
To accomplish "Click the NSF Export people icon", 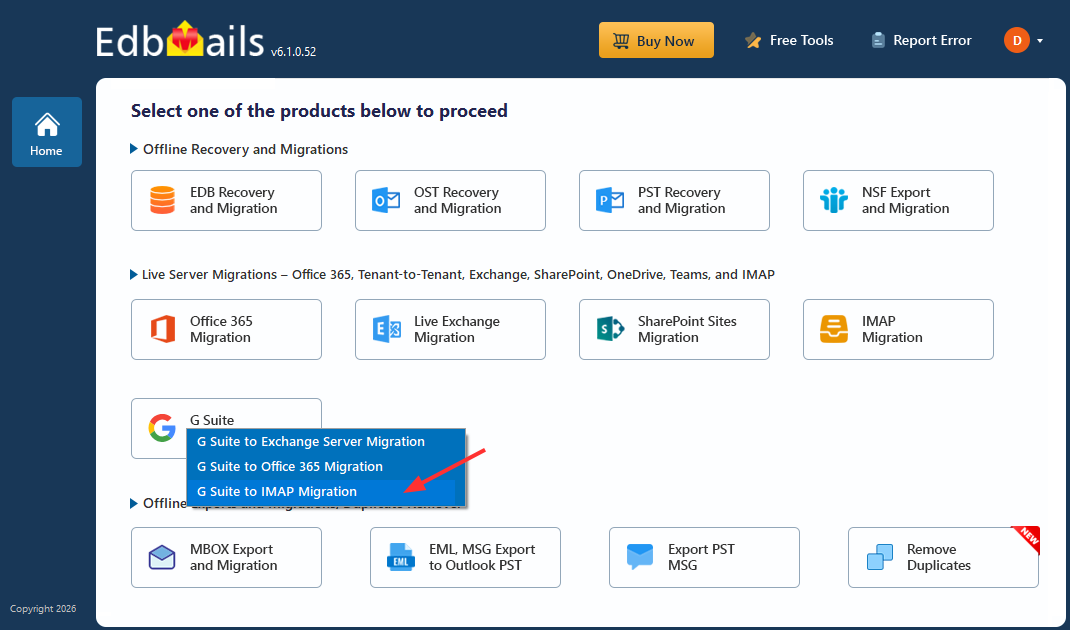I will tap(833, 200).
